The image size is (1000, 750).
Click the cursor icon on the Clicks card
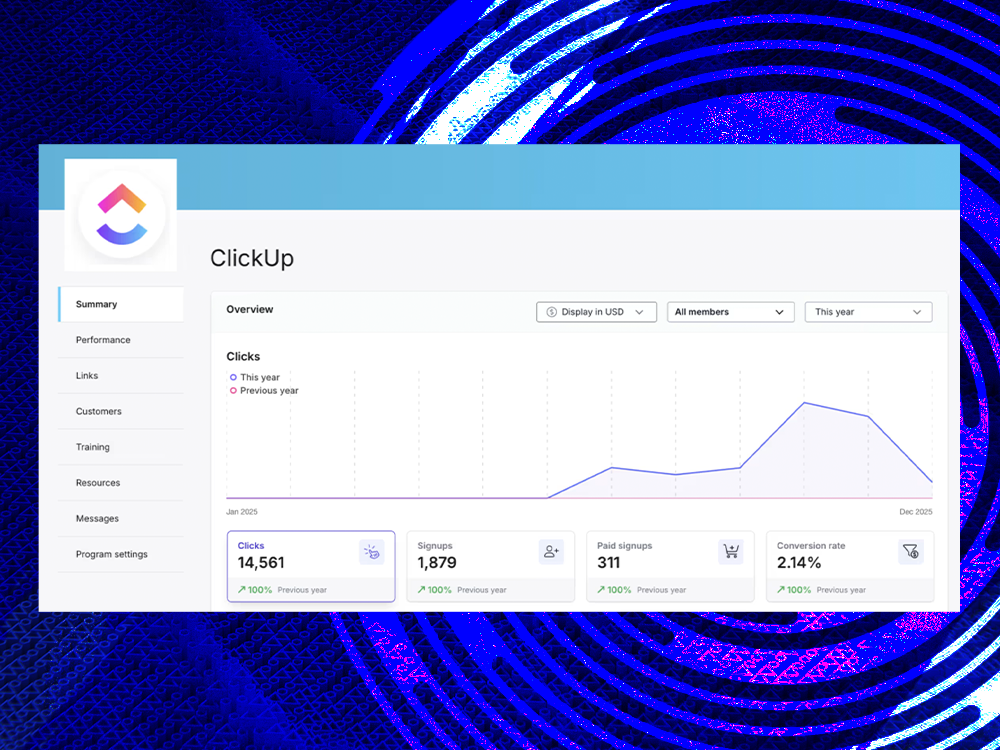372,551
